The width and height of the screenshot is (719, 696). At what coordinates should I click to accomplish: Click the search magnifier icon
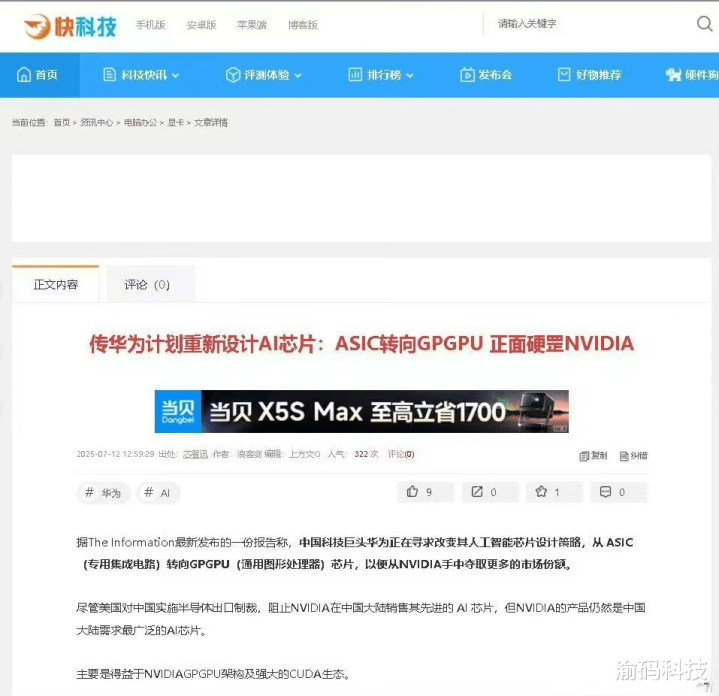click(x=704, y=23)
